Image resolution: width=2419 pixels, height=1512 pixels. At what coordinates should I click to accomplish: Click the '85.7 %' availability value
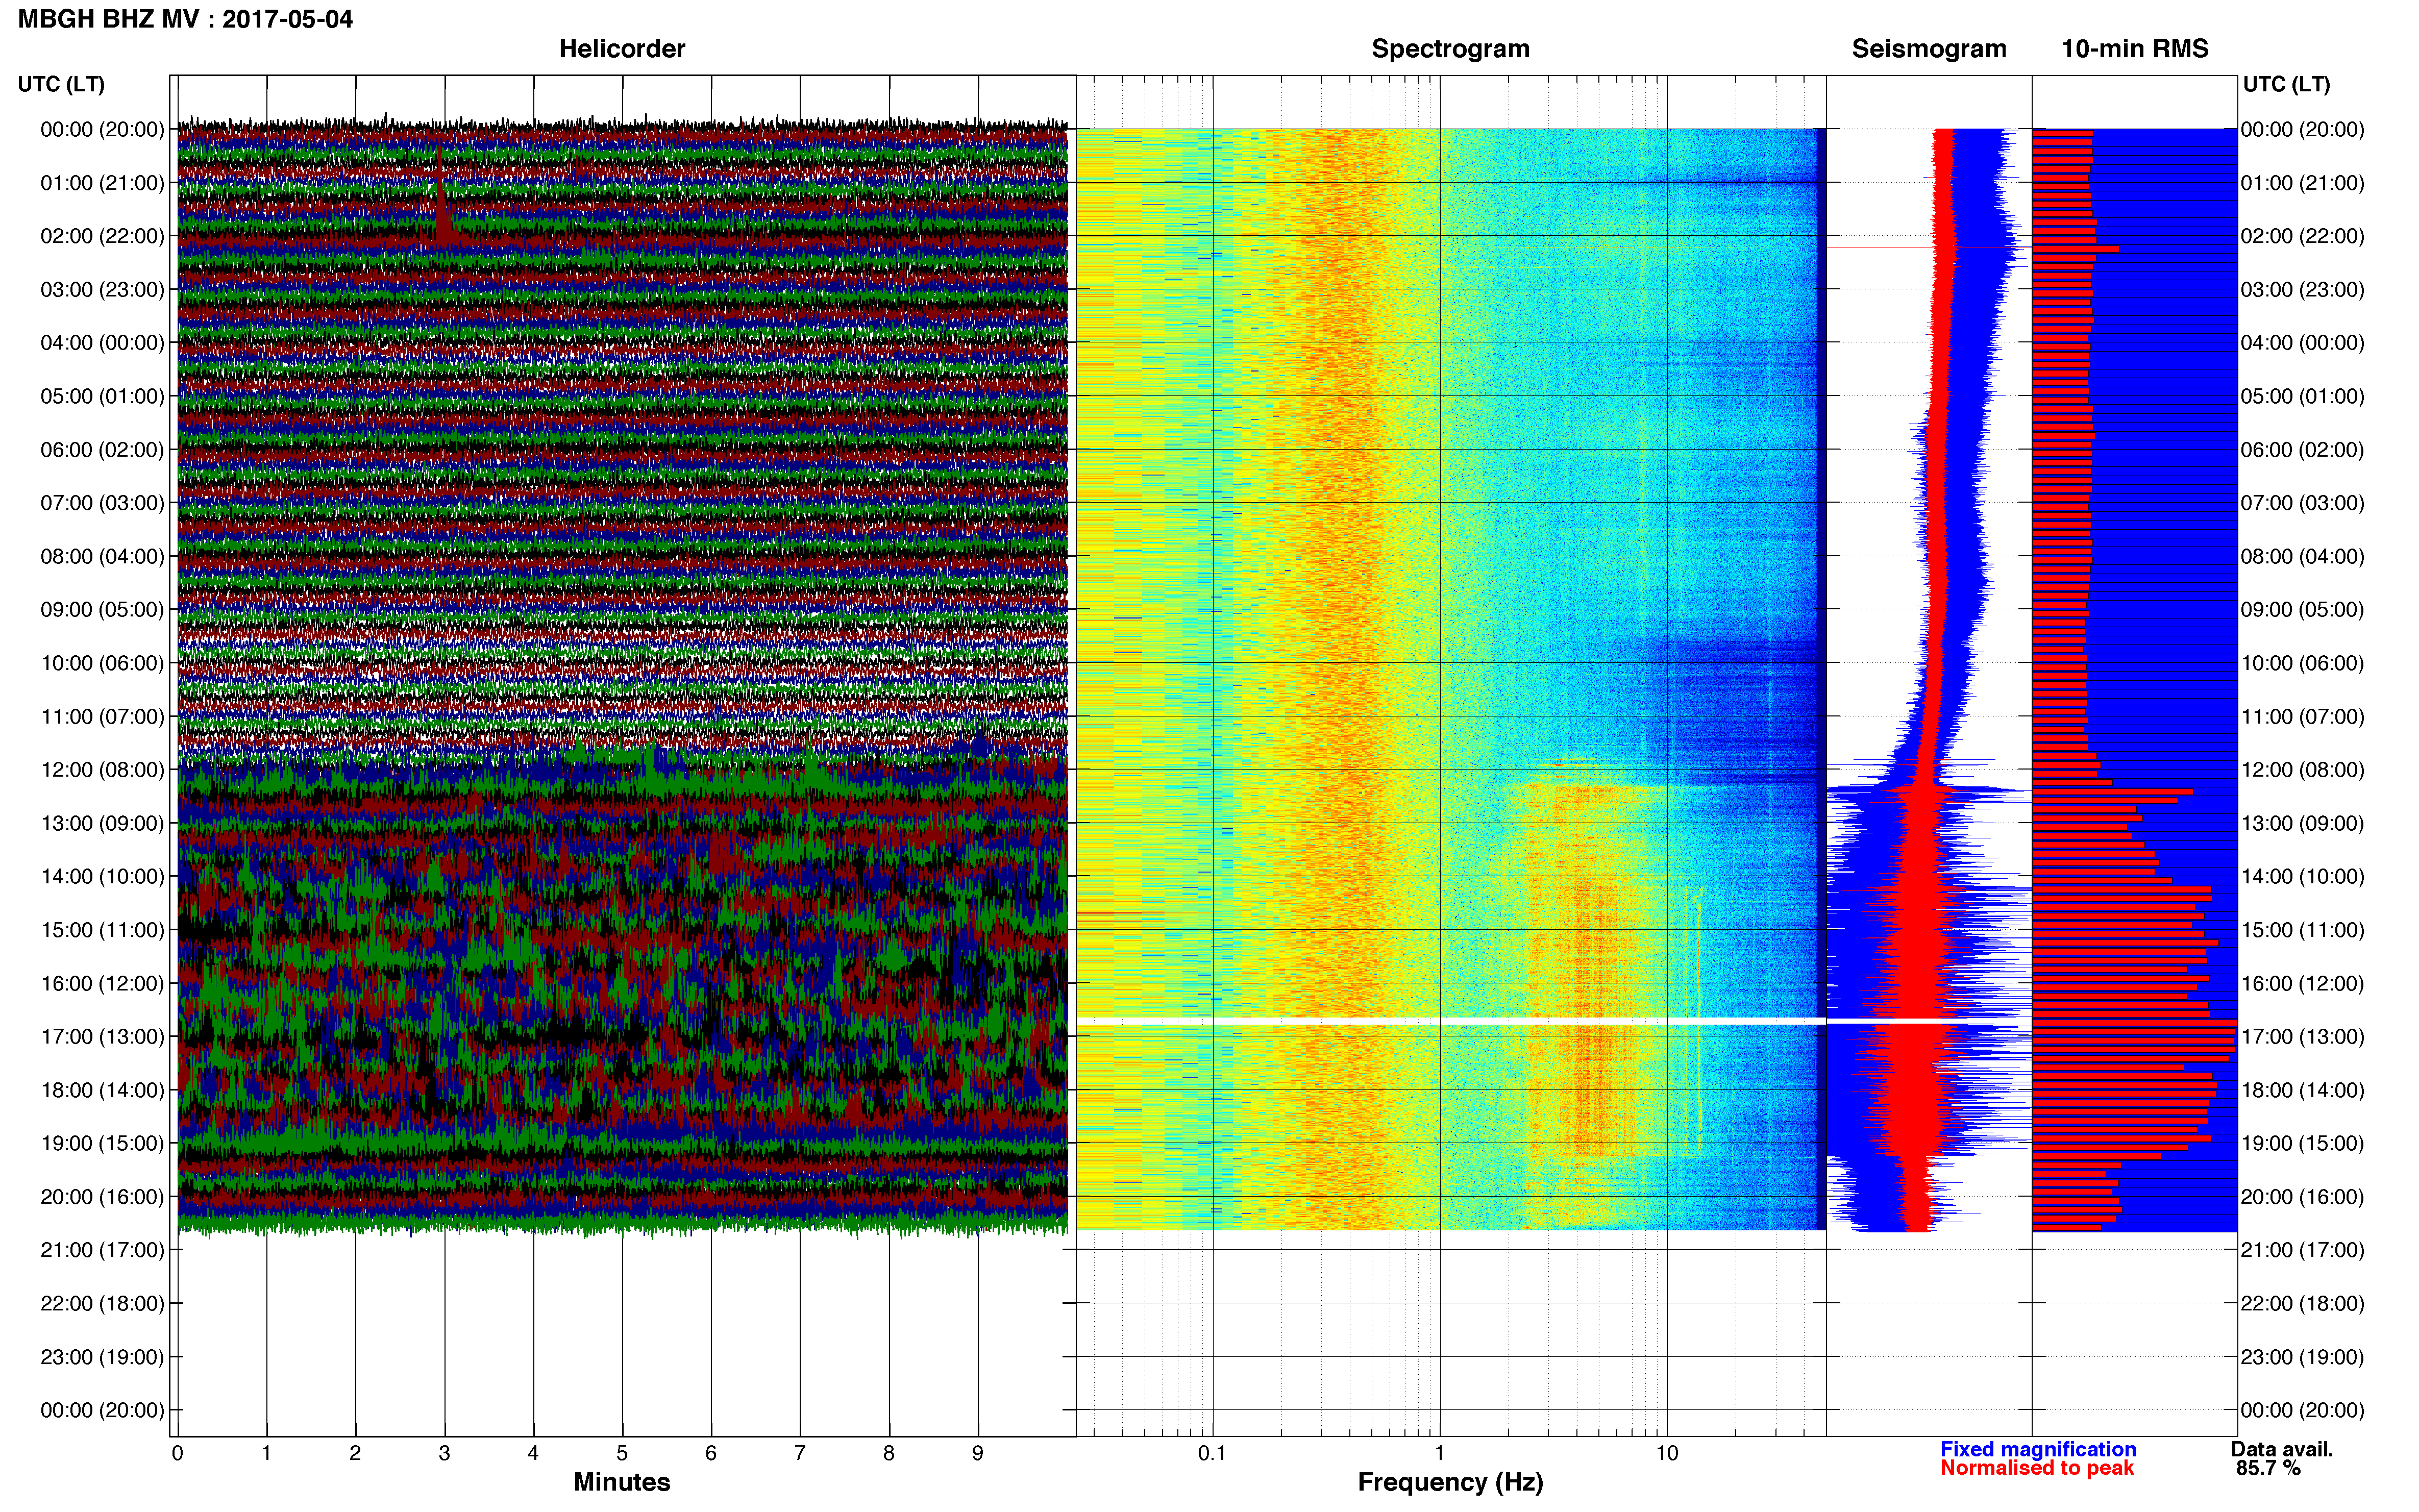(x=2268, y=1468)
